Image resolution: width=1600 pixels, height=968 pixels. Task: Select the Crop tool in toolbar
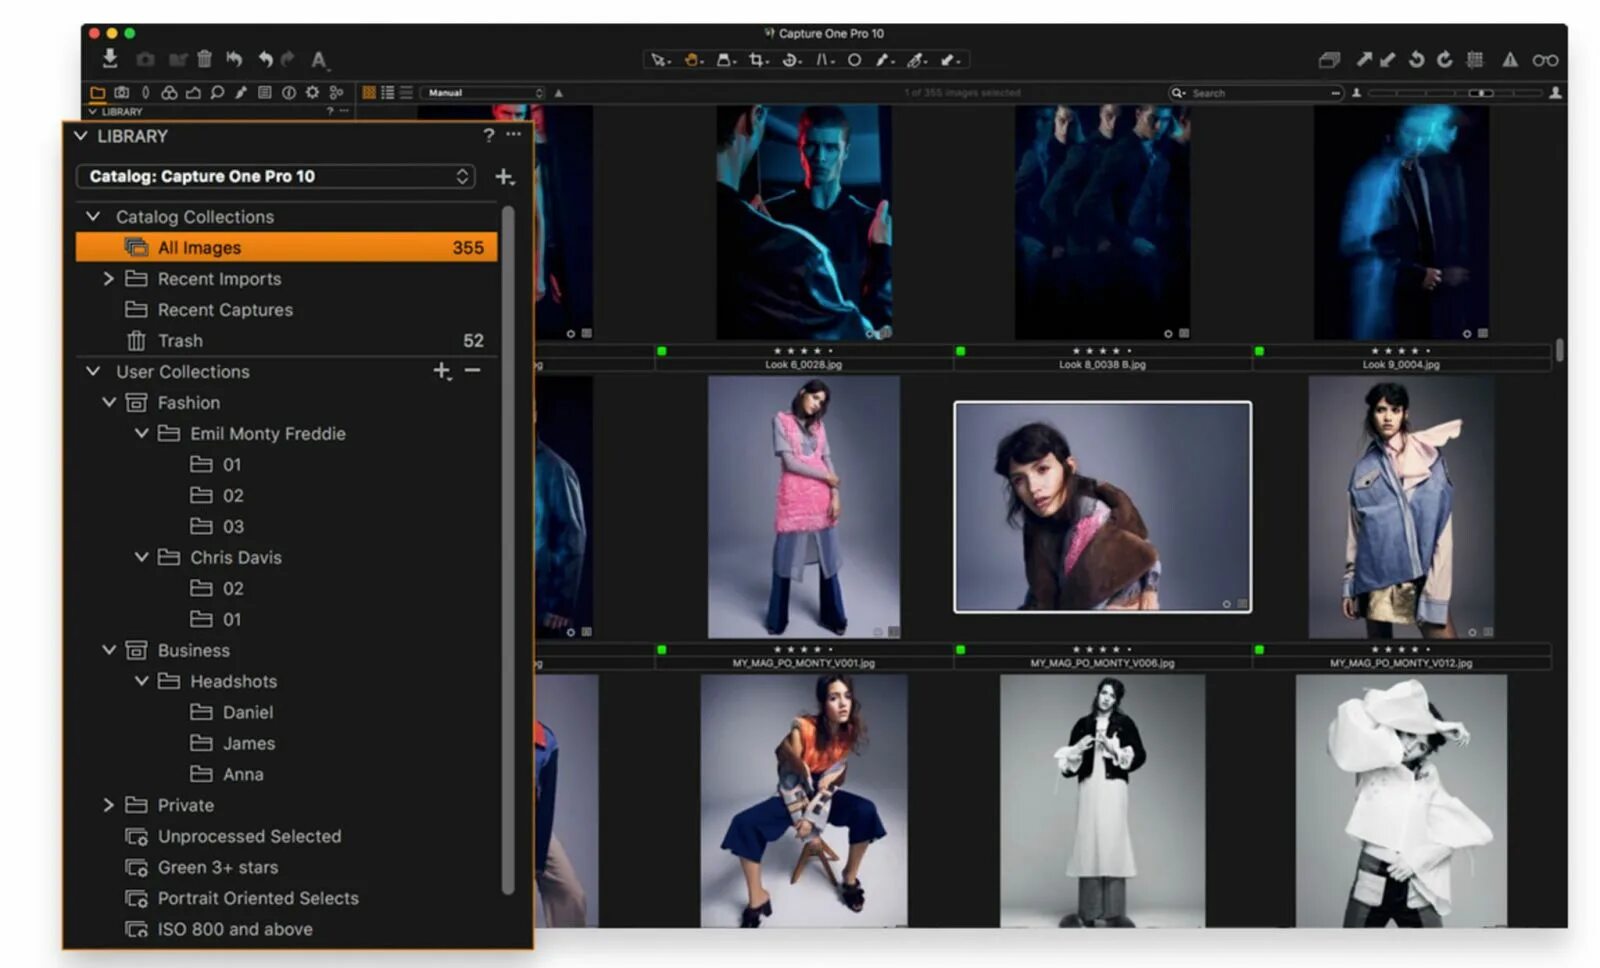(x=758, y=60)
